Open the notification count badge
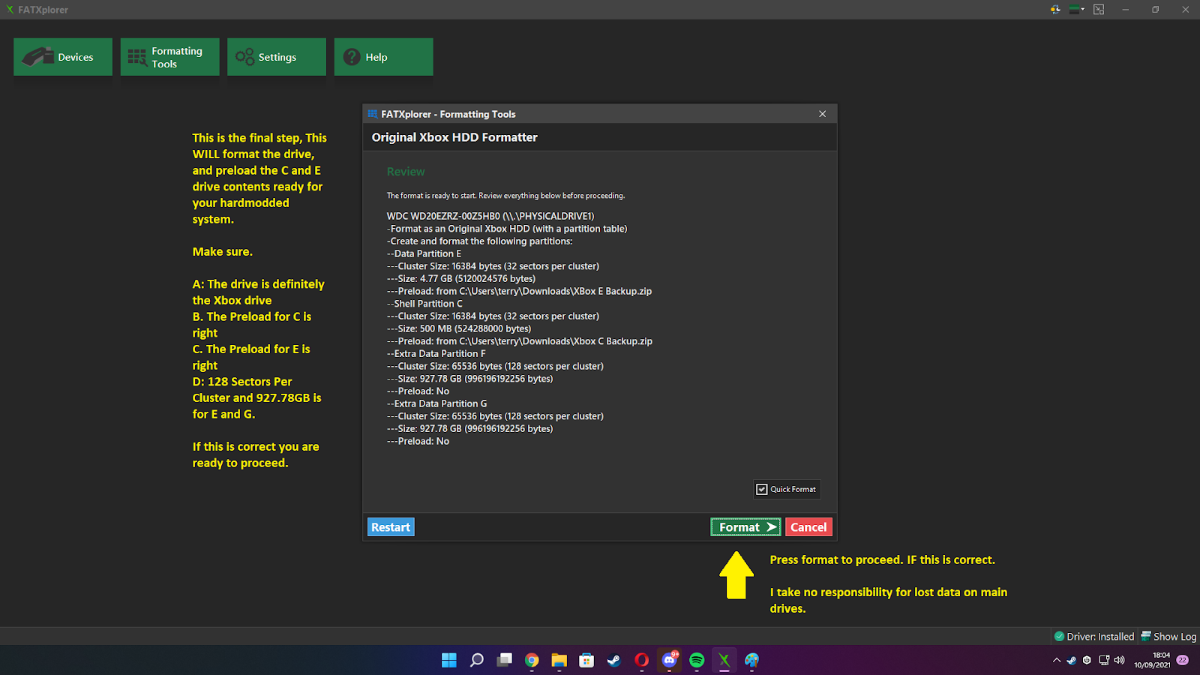This screenshot has height=675, width=1200. coord(1182,661)
